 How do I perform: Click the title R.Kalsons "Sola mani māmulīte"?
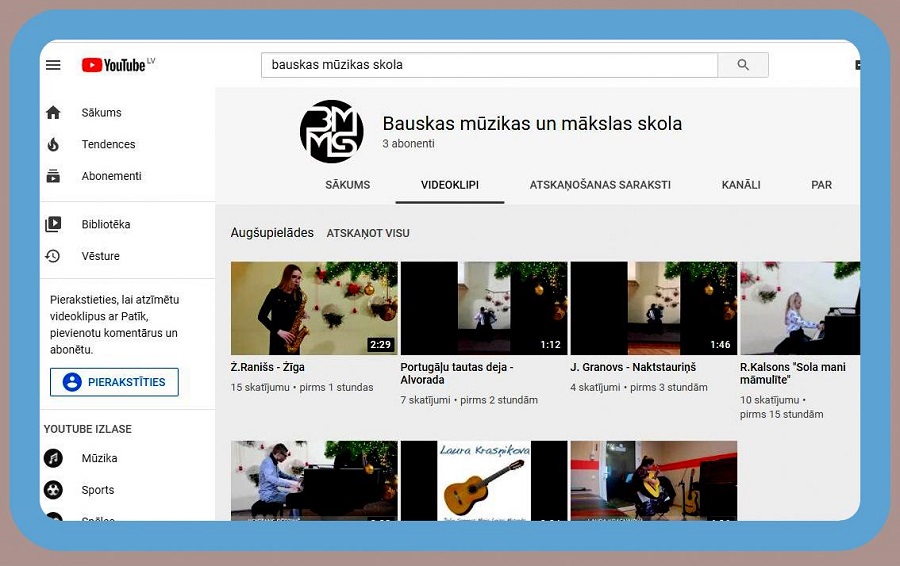click(x=793, y=373)
